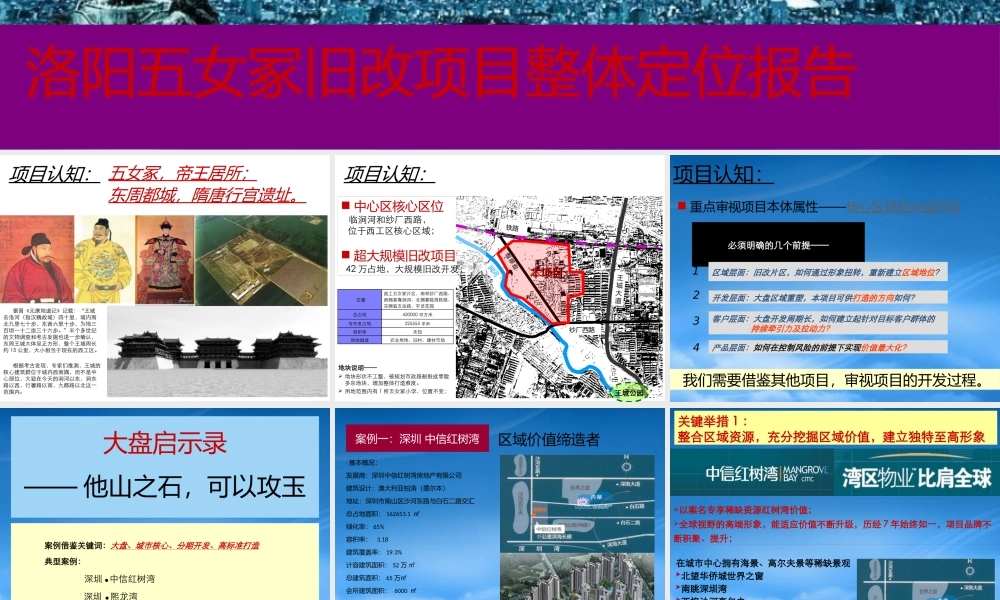Open the 关键举措1 slide

(x=835, y=504)
